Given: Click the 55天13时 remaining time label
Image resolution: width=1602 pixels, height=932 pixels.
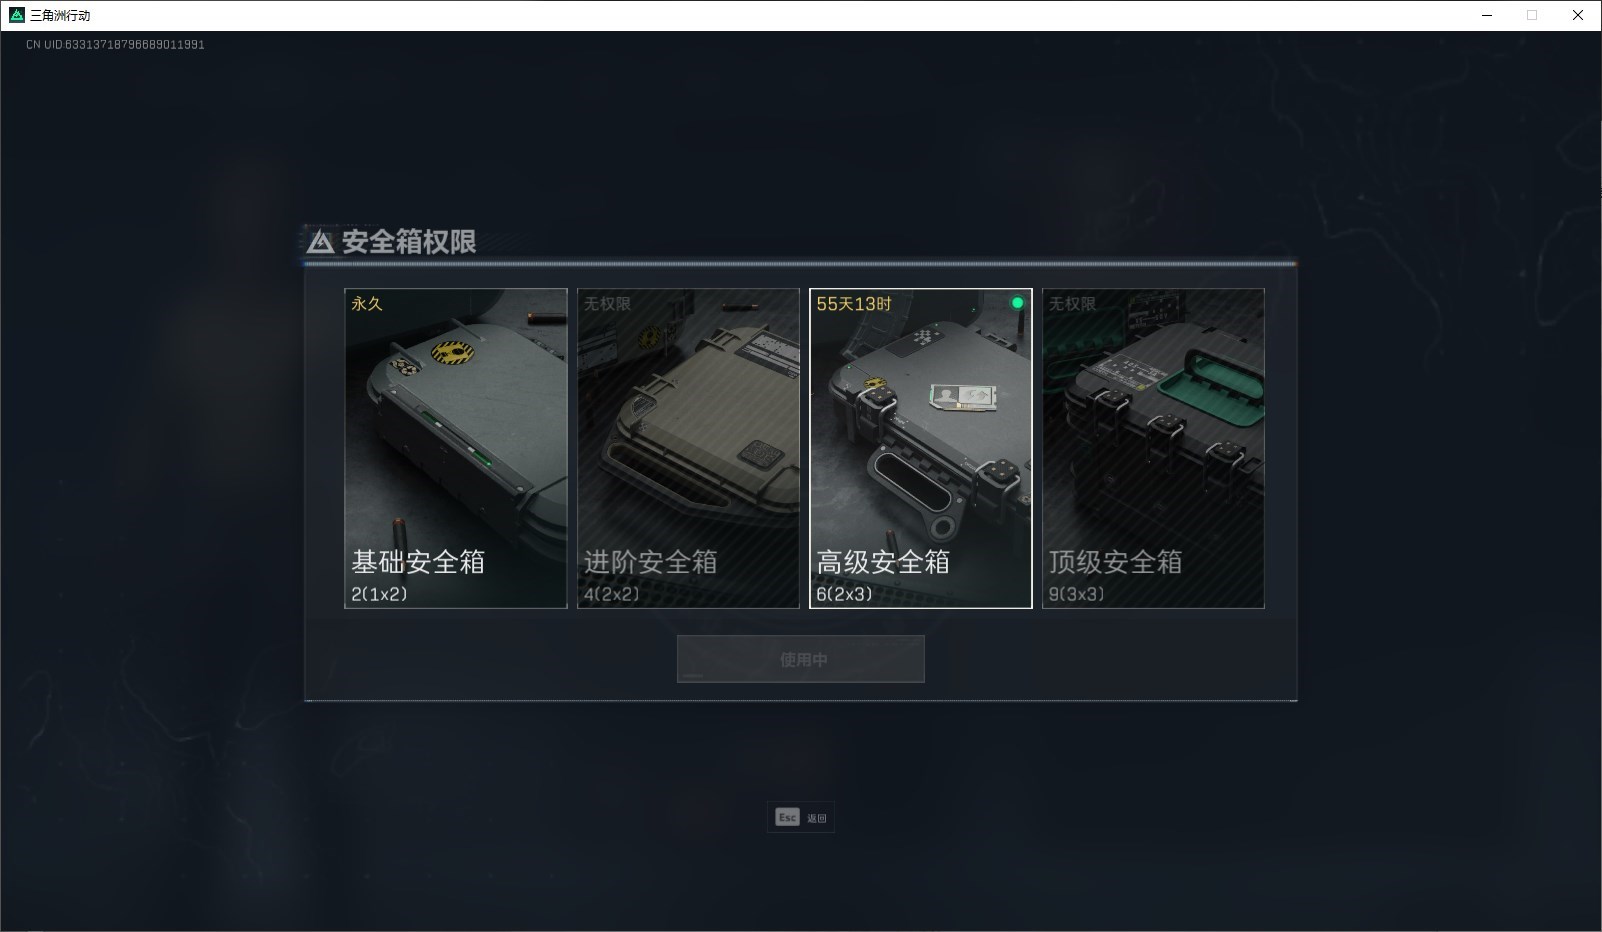Looking at the screenshot, I should (x=854, y=303).
